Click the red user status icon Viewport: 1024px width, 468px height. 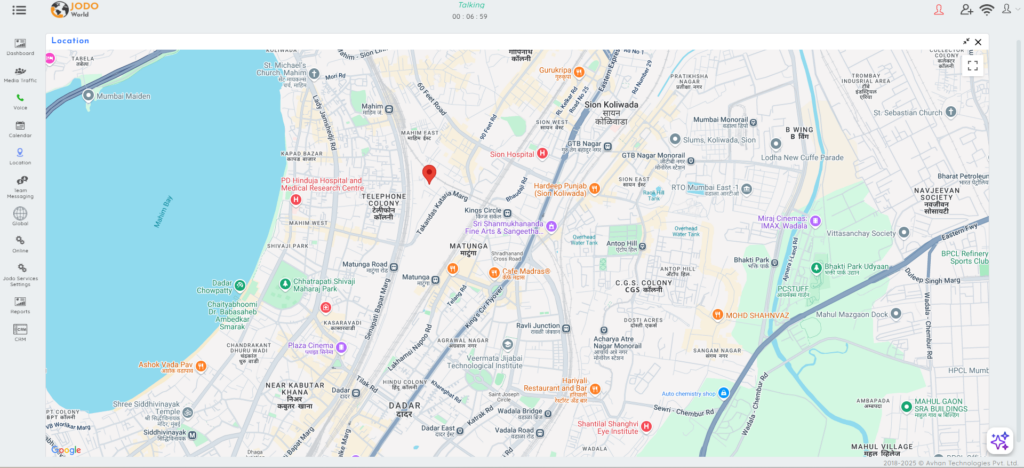[939, 10]
